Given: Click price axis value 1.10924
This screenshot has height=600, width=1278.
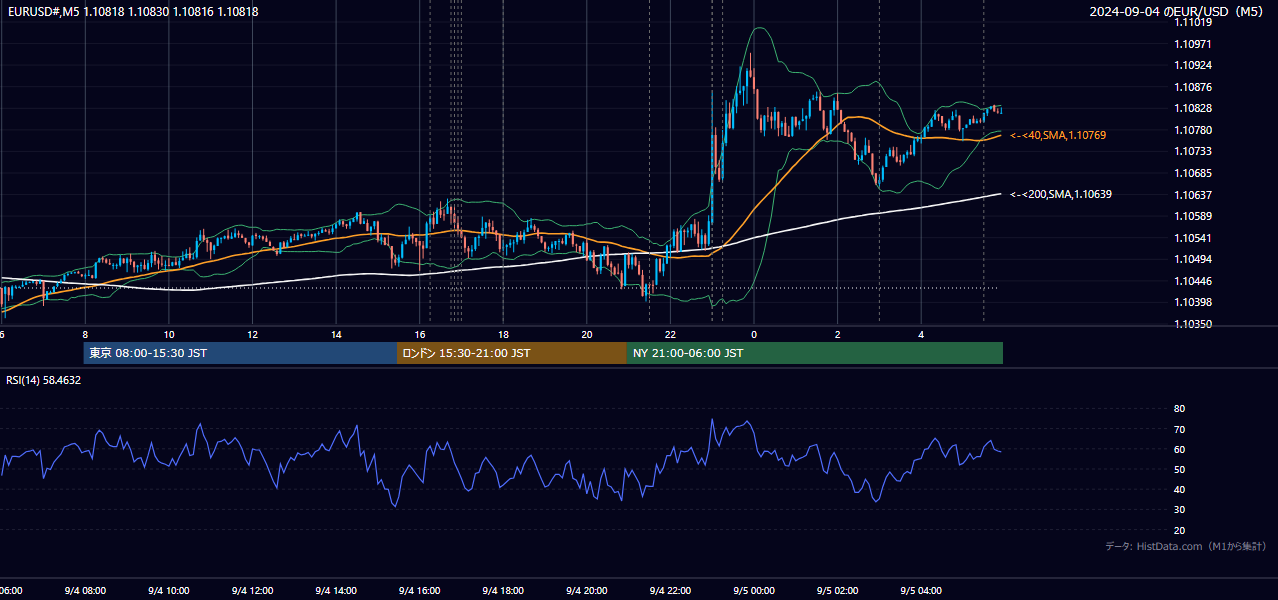Looking at the screenshot, I should pyautogui.click(x=1193, y=65).
